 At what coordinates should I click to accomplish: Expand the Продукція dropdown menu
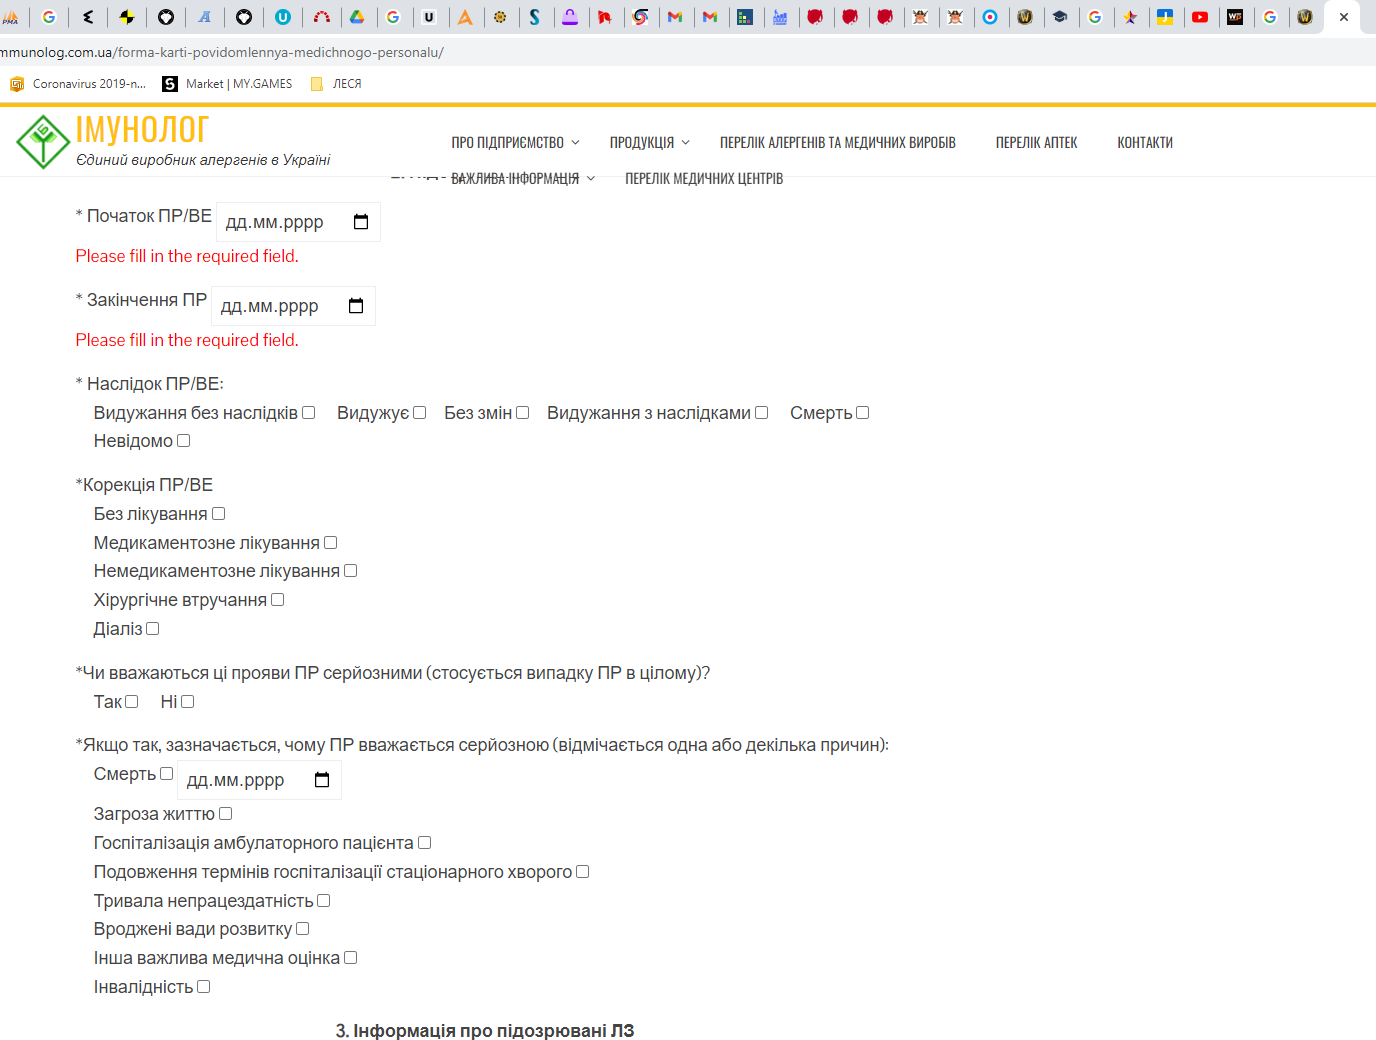[x=649, y=143]
